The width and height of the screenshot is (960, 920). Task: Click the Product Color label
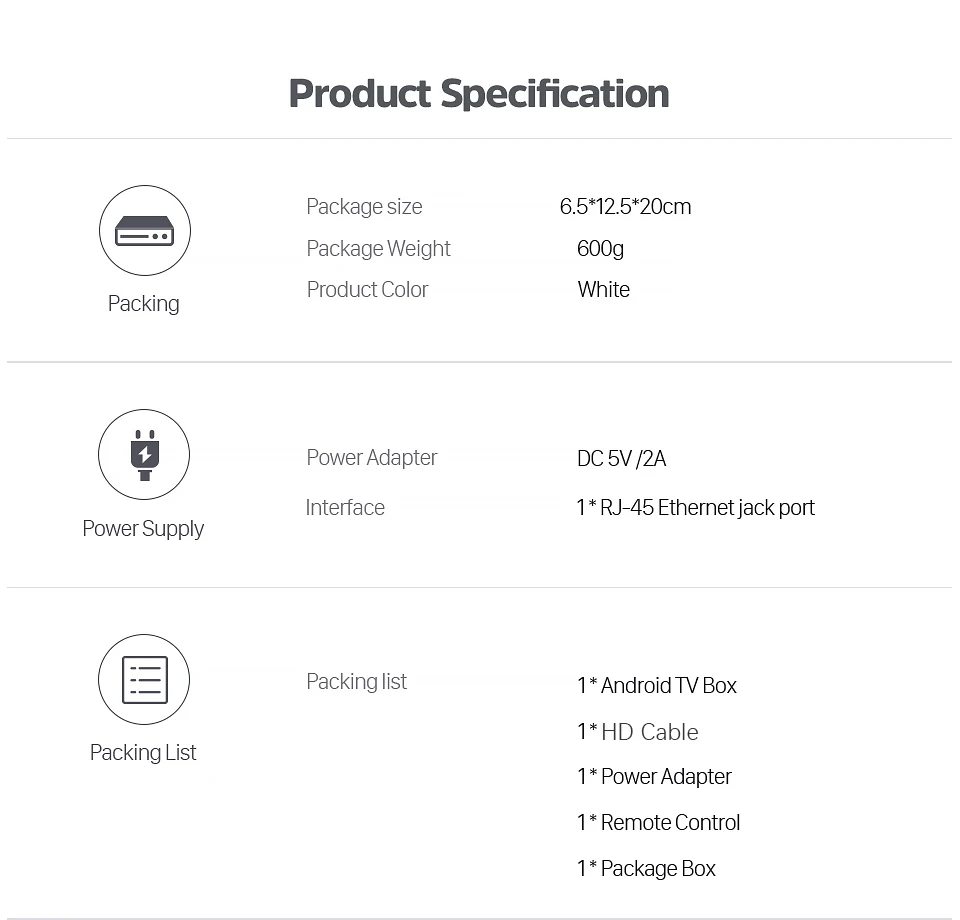pos(367,290)
